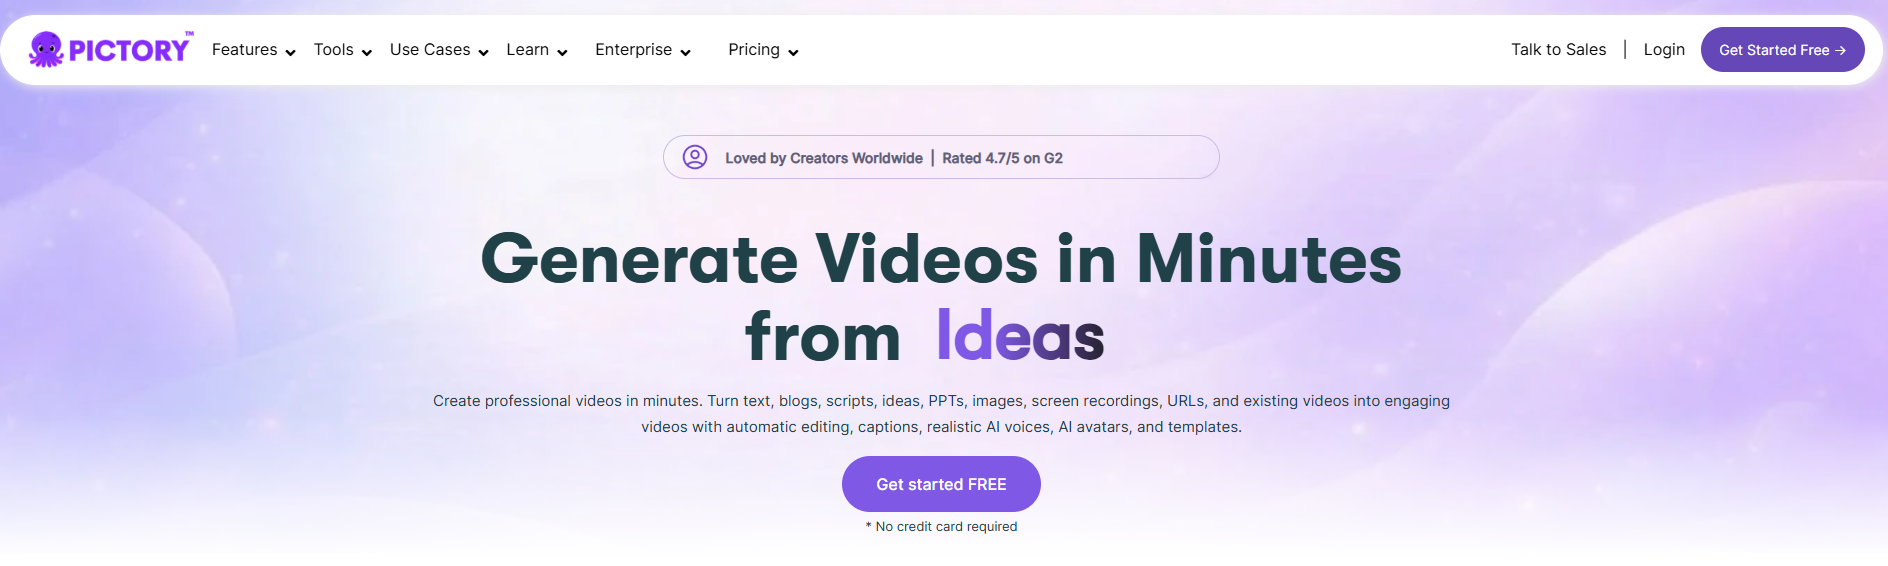Choose the Use Cases menu label
Viewport: 1888px width, 566px height.
coord(430,50)
